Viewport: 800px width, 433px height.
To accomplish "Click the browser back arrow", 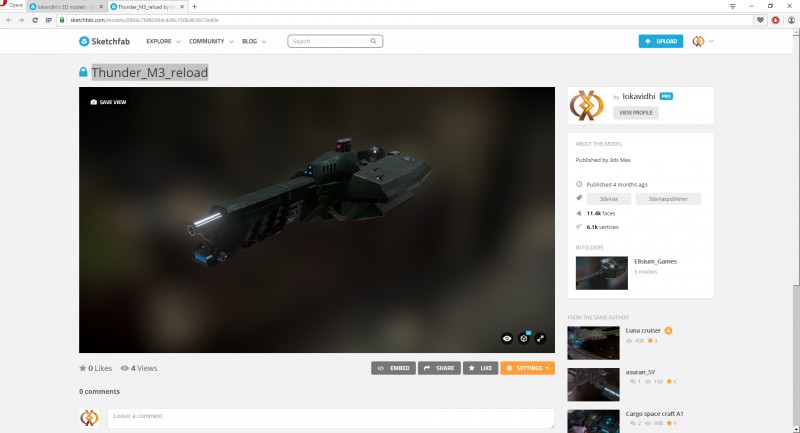I will click(9, 20).
